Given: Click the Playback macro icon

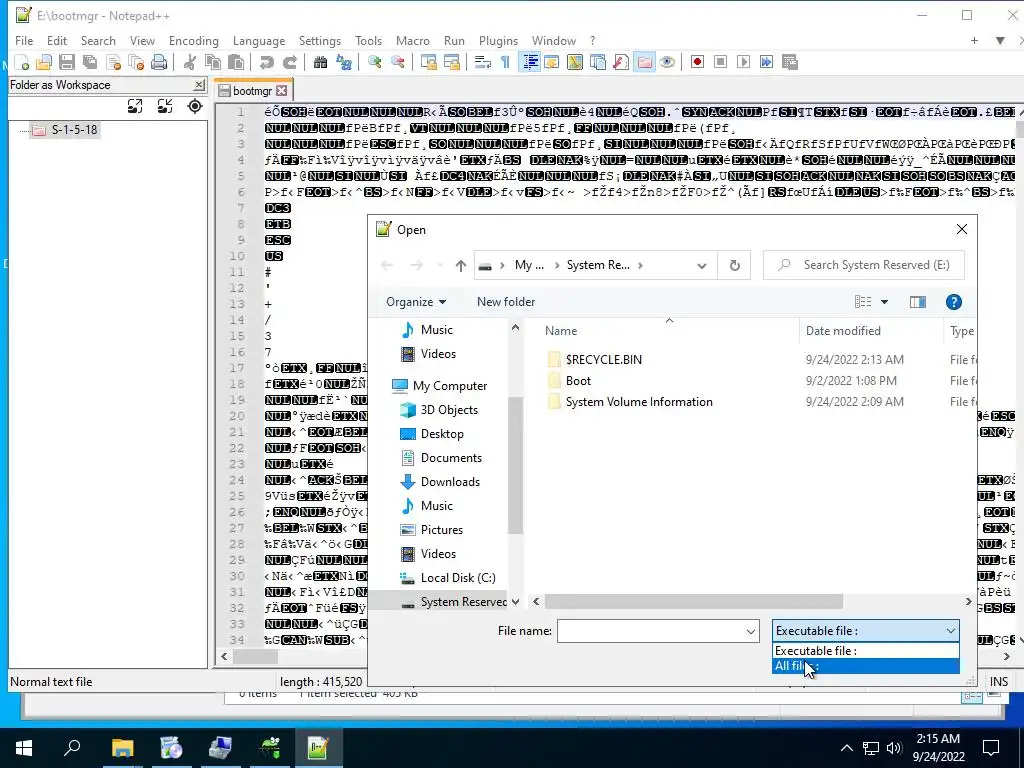Looking at the screenshot, I should 743,62.
